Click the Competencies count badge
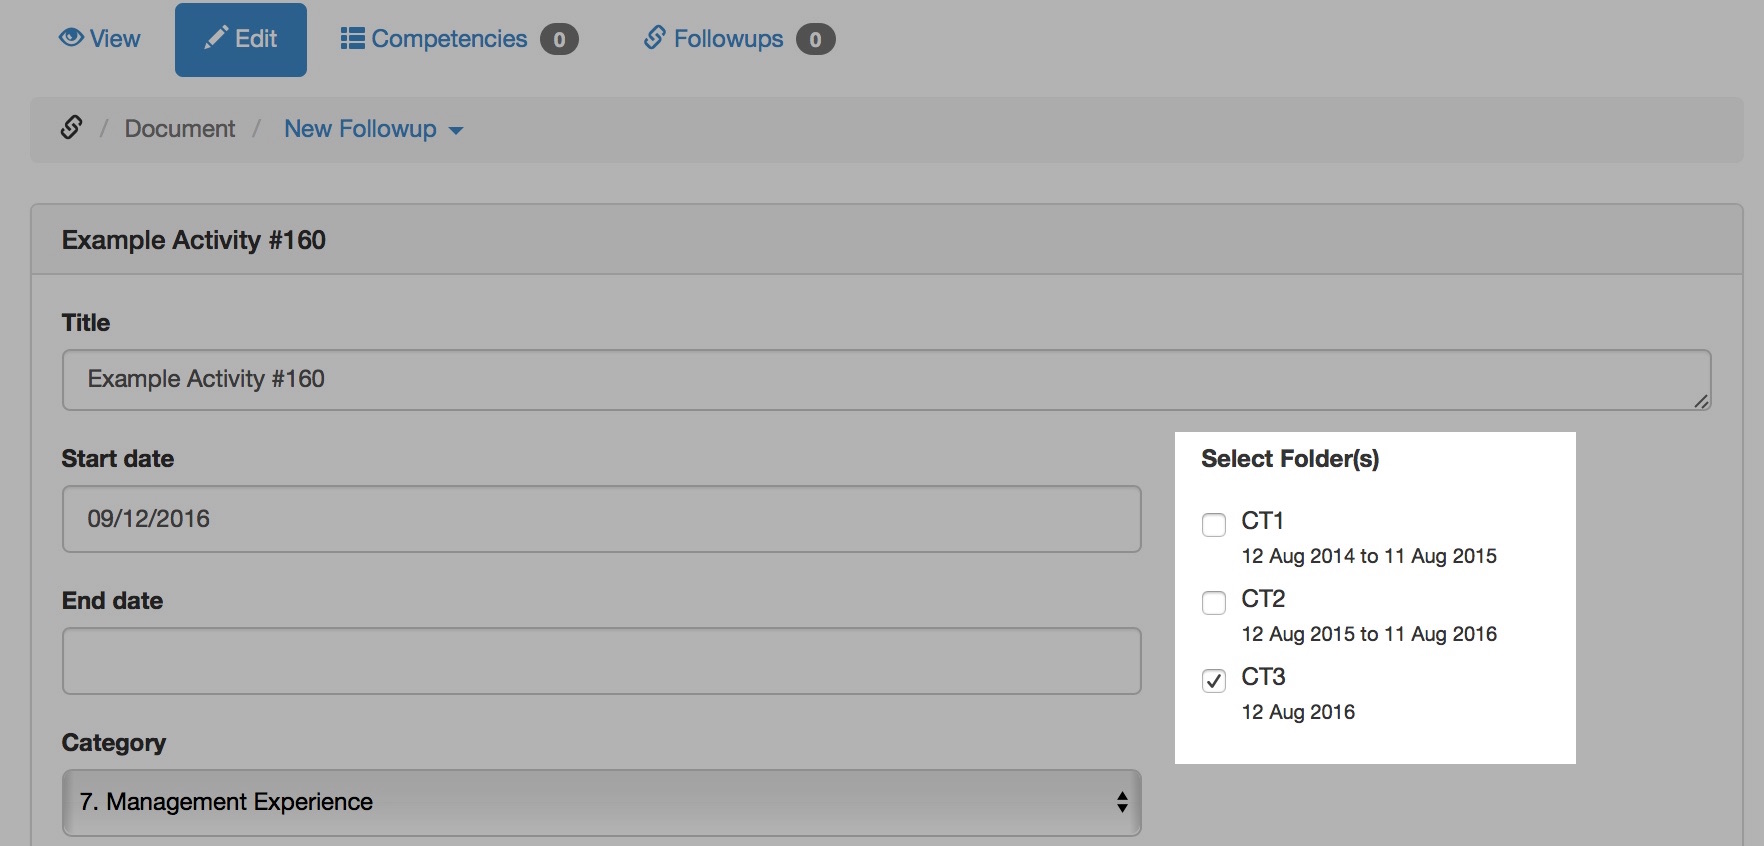 click(559, 40)
